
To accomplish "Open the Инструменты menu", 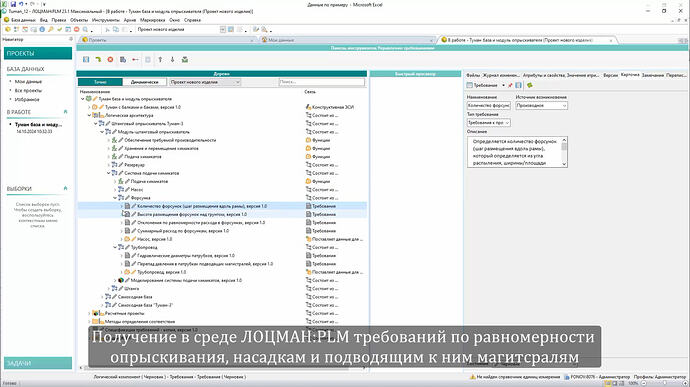I will coord(106,20).
